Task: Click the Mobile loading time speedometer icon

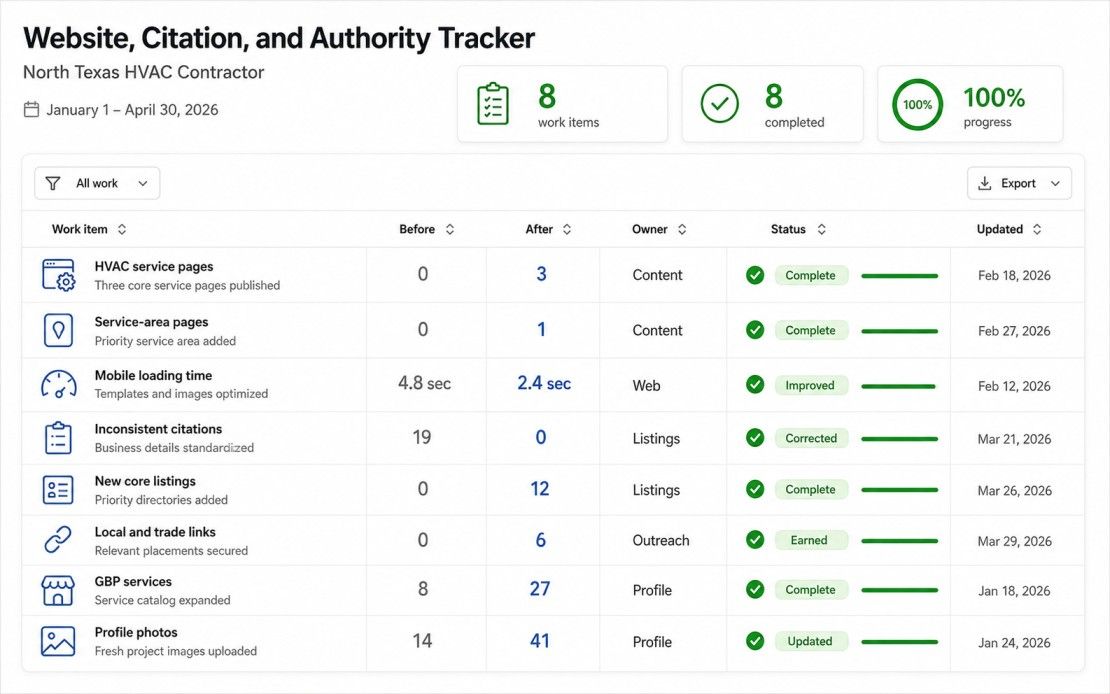Action: (59, 384)
